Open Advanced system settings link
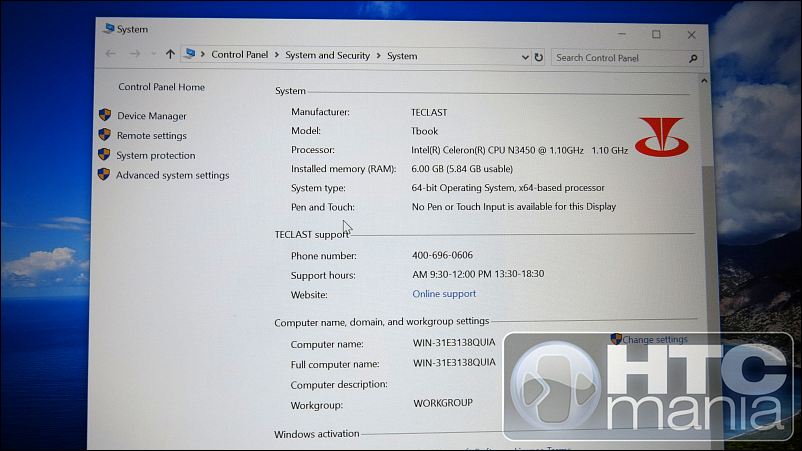 (x=172, y=175)
